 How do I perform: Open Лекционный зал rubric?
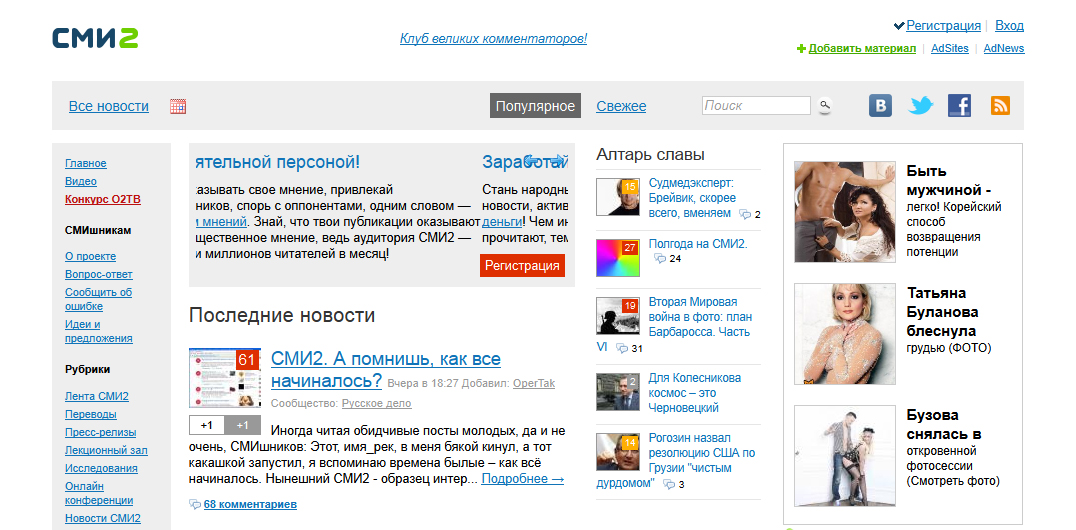click(106, 450)
